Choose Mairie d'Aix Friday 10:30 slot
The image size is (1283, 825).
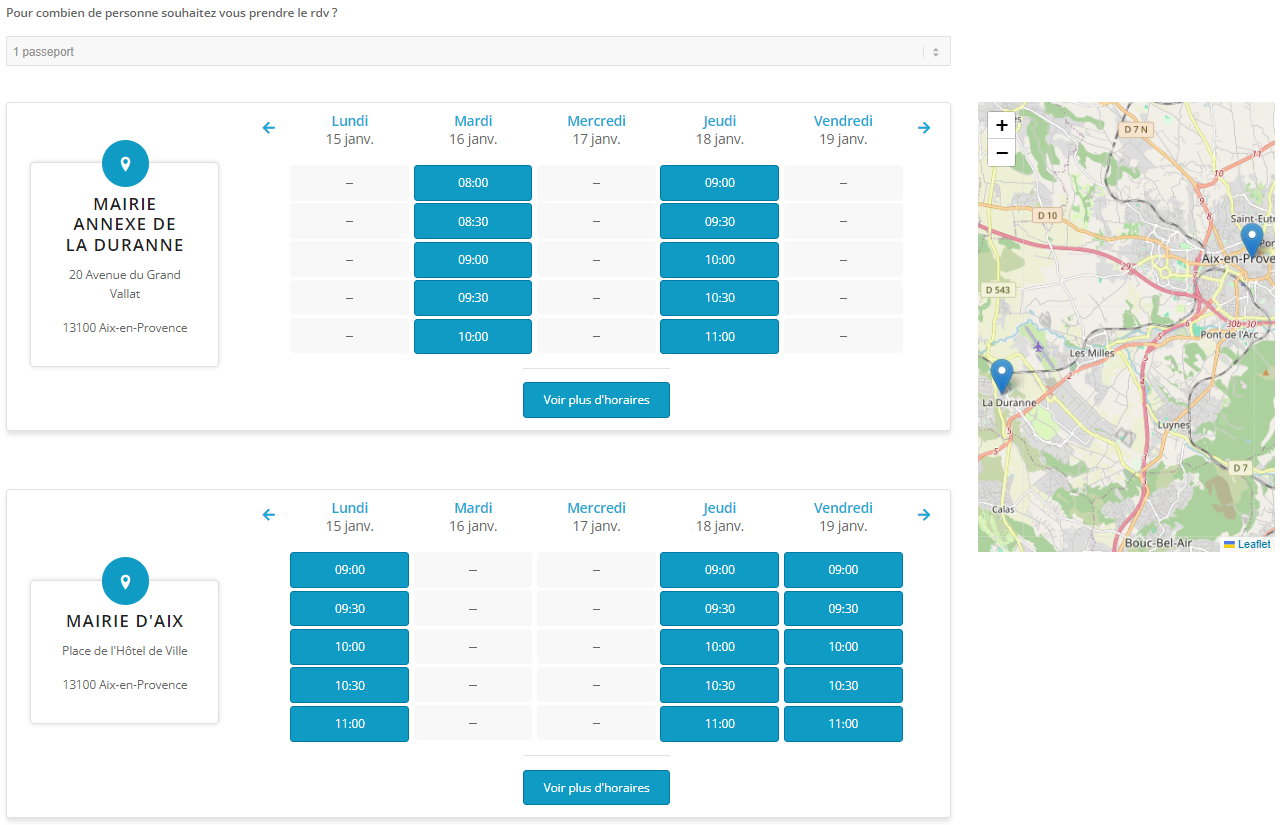843,686
